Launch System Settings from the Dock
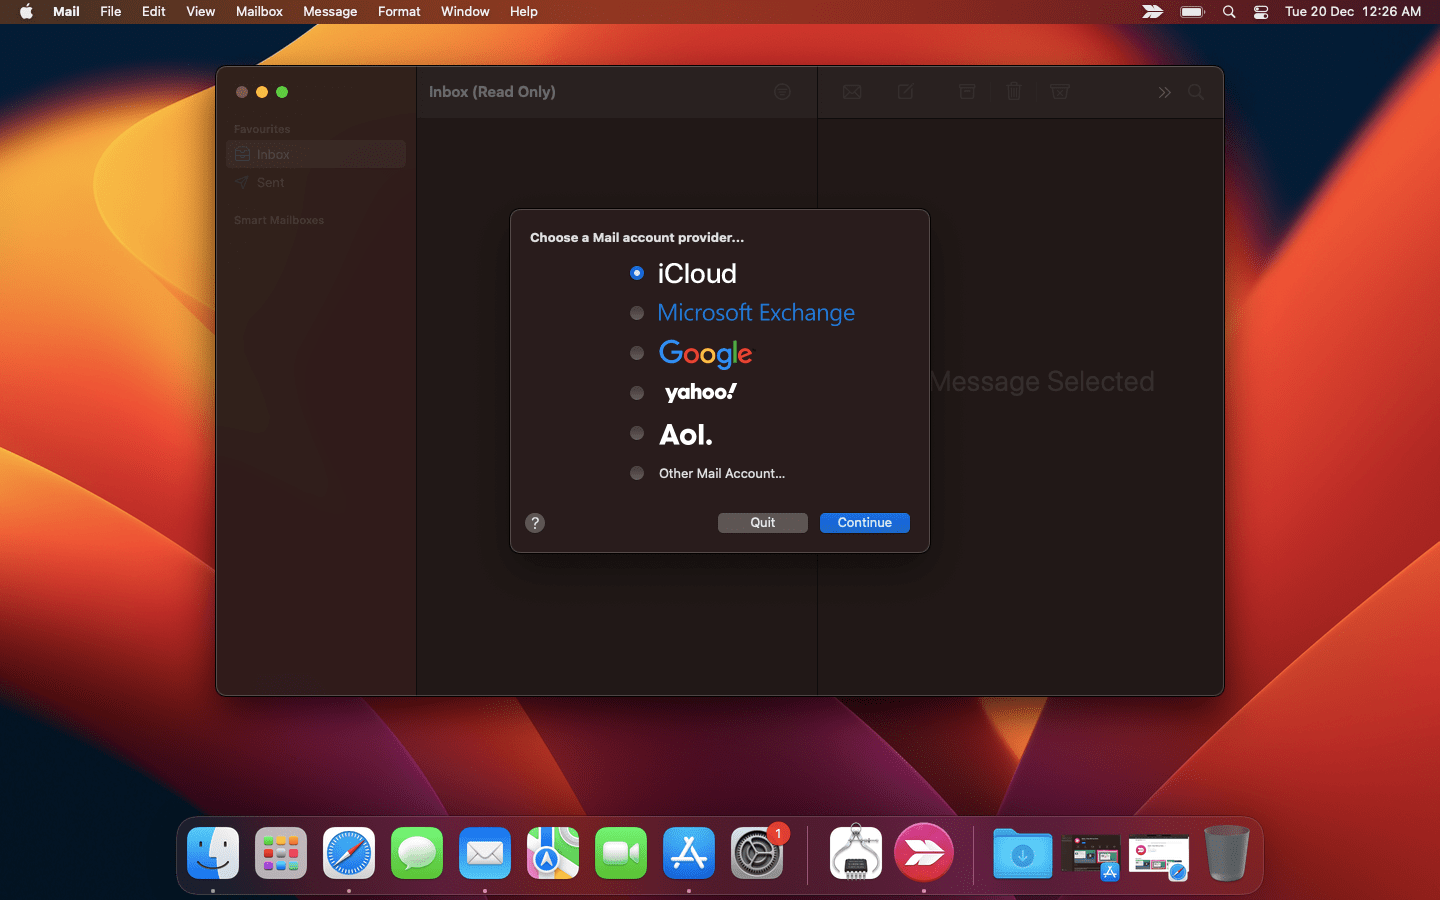This screenshot has height=900, width=1440. pos(757,853)
